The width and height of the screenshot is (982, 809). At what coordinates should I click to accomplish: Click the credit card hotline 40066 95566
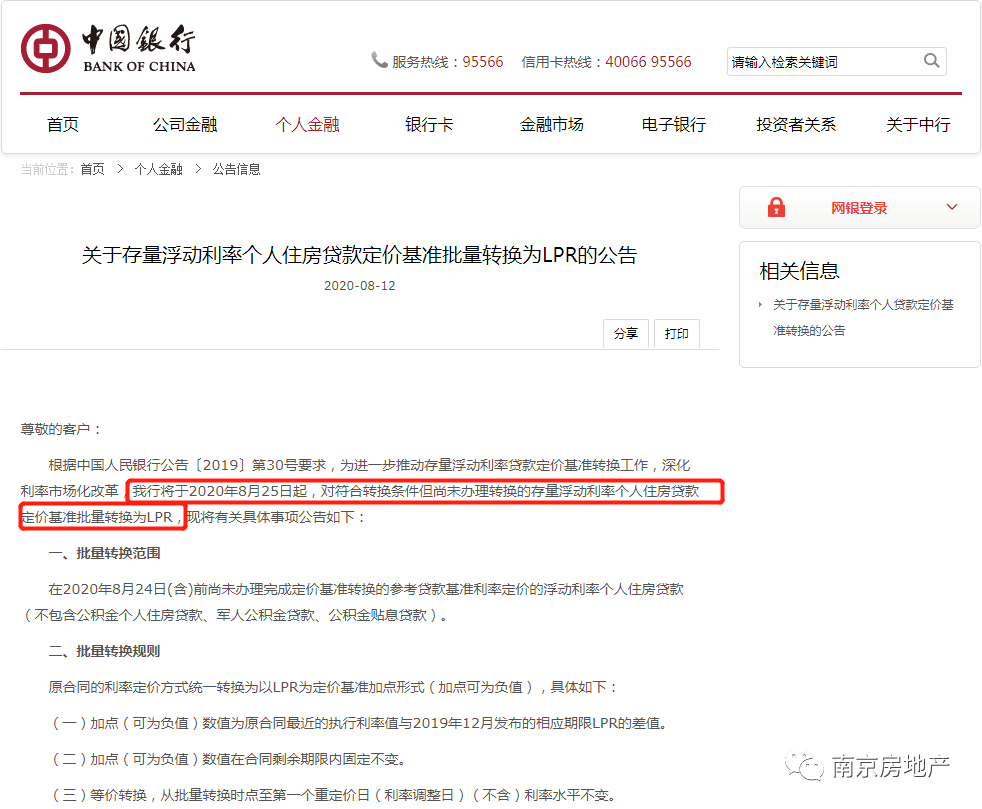[648, 61]
